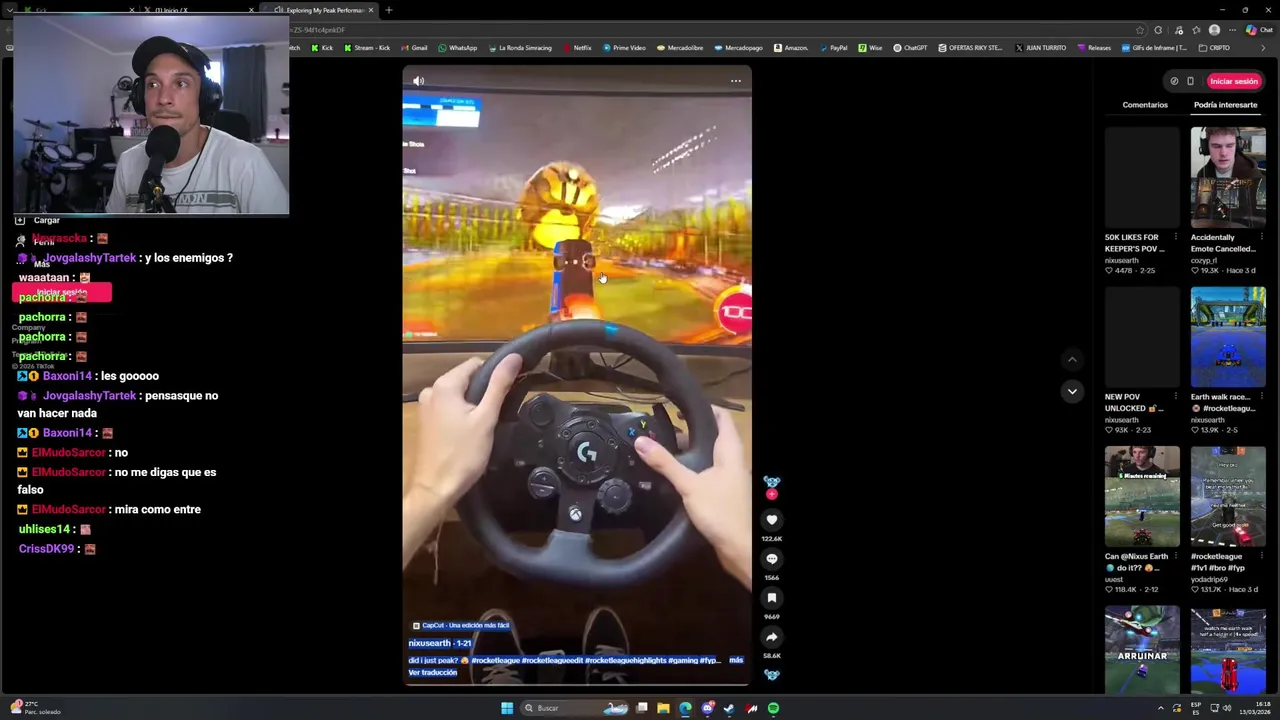
Task: Open 50K LIKES FOR KEEPER'S POV card
Action: click(x=1142, y=200)
